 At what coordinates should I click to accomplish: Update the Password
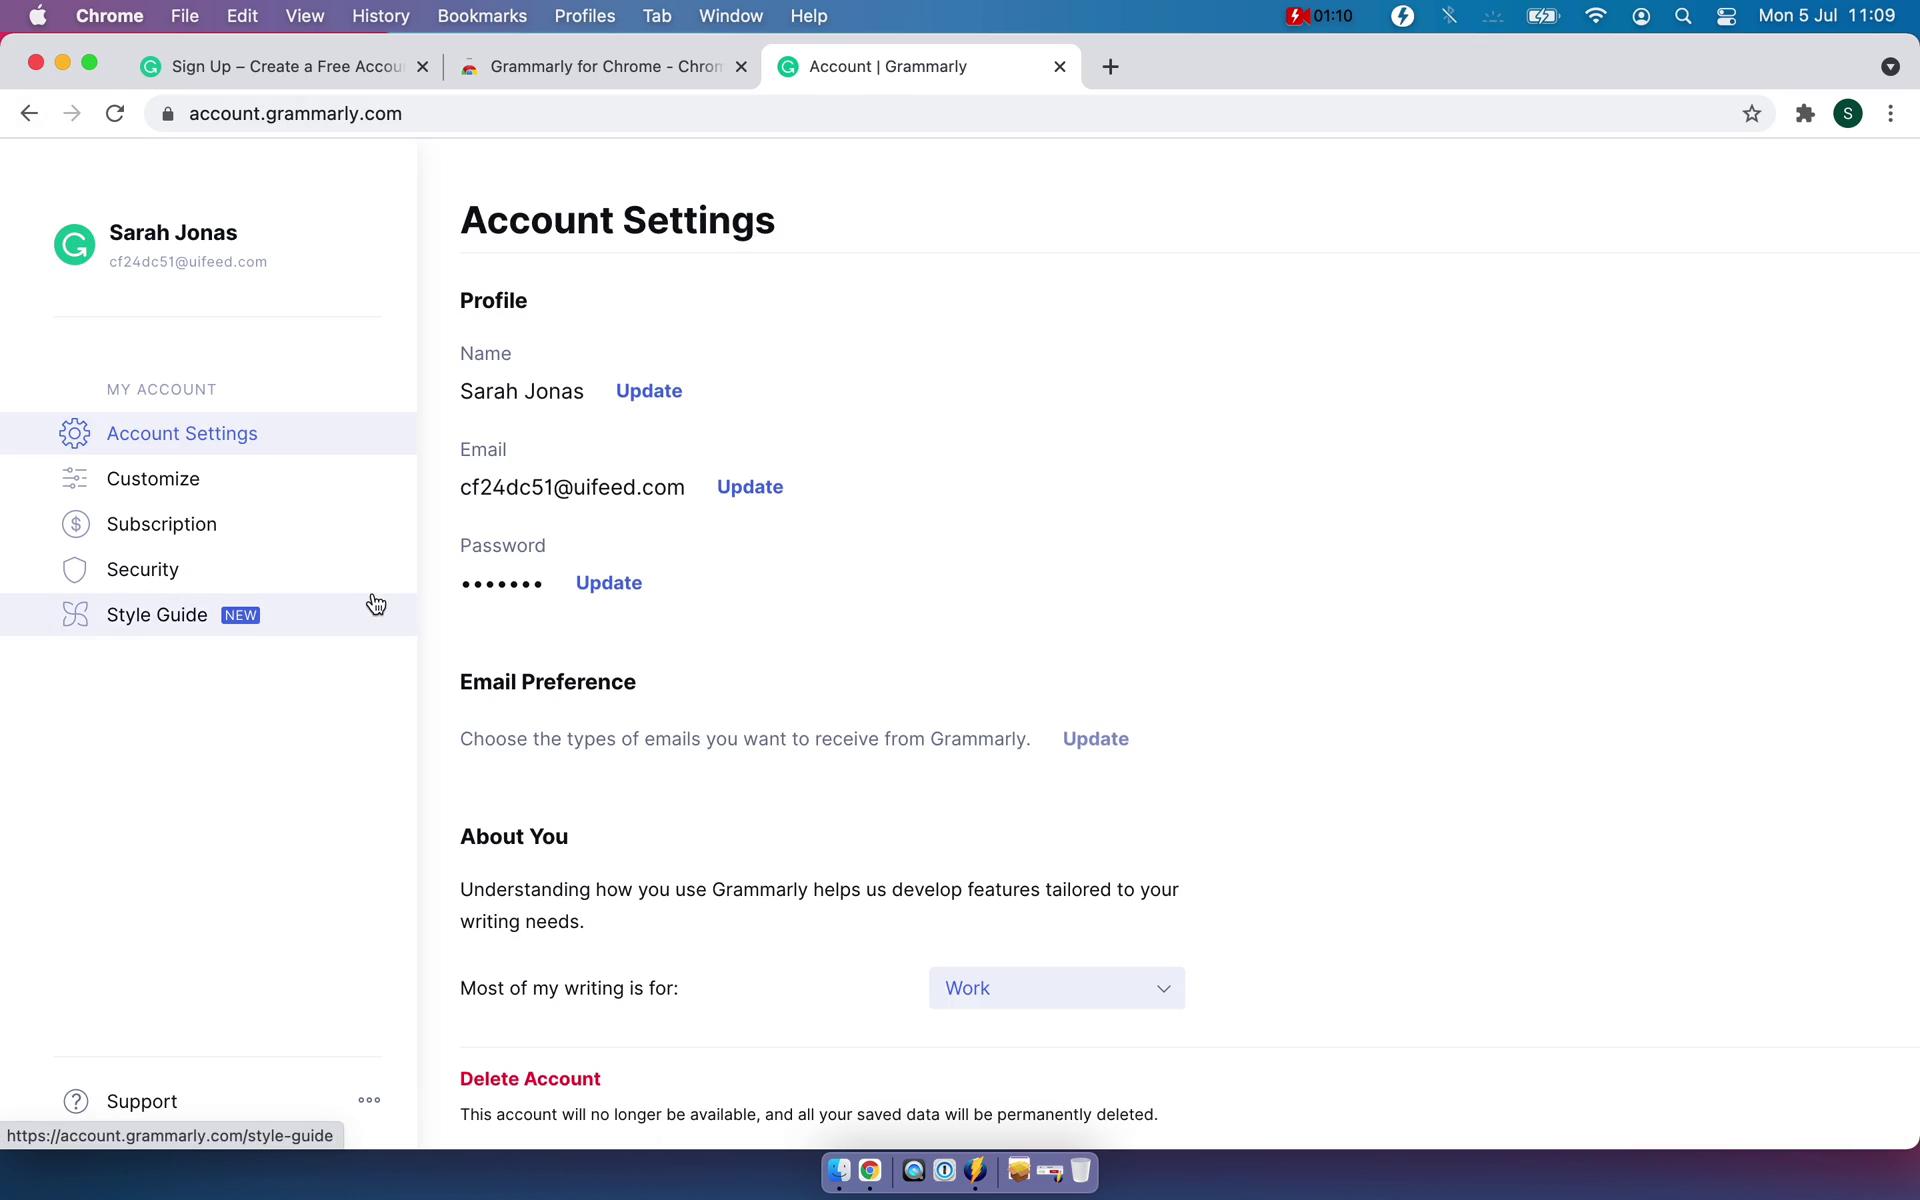(609, 583)
